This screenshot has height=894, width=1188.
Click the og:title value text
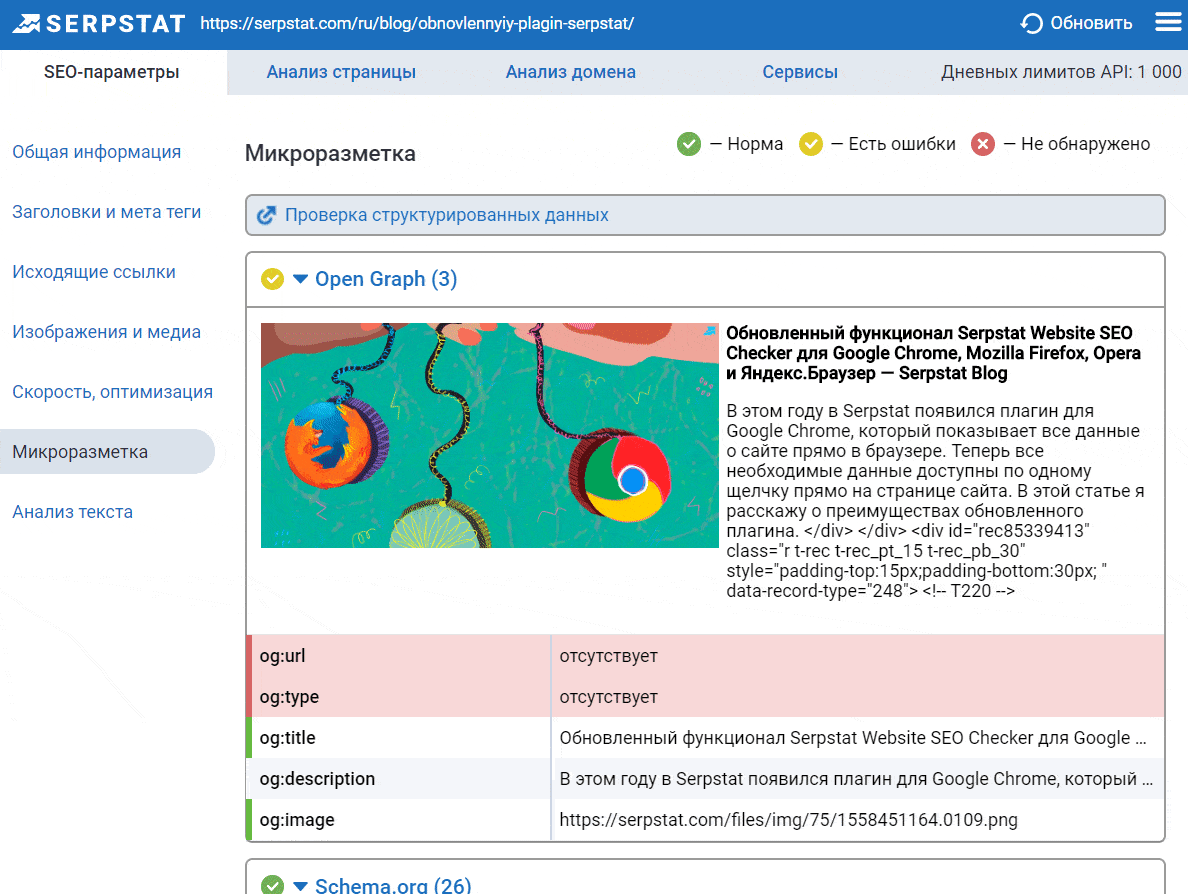[x=853, y=738]
